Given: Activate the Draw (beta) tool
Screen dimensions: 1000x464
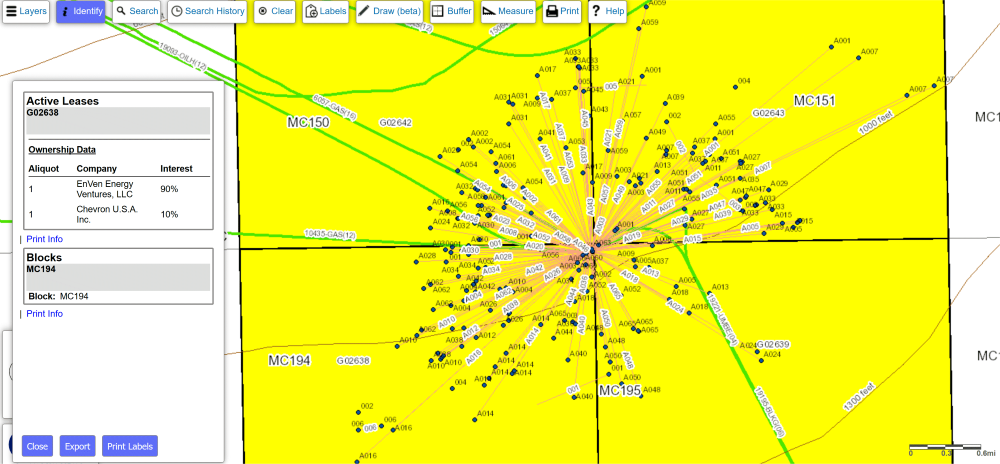Looking at the screenshot, I should point(390,11).
